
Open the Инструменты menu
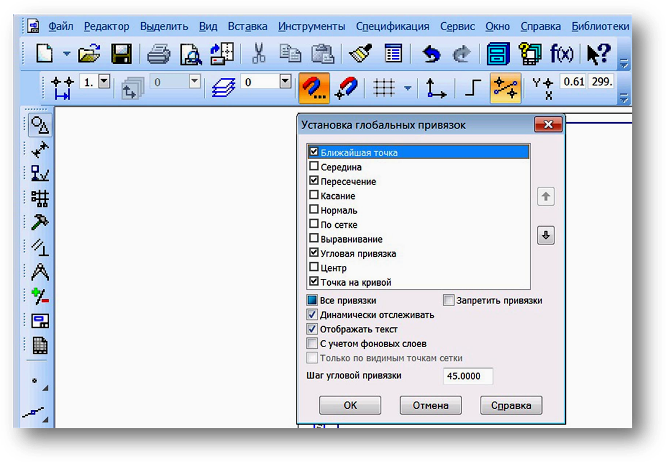[312, 25]
